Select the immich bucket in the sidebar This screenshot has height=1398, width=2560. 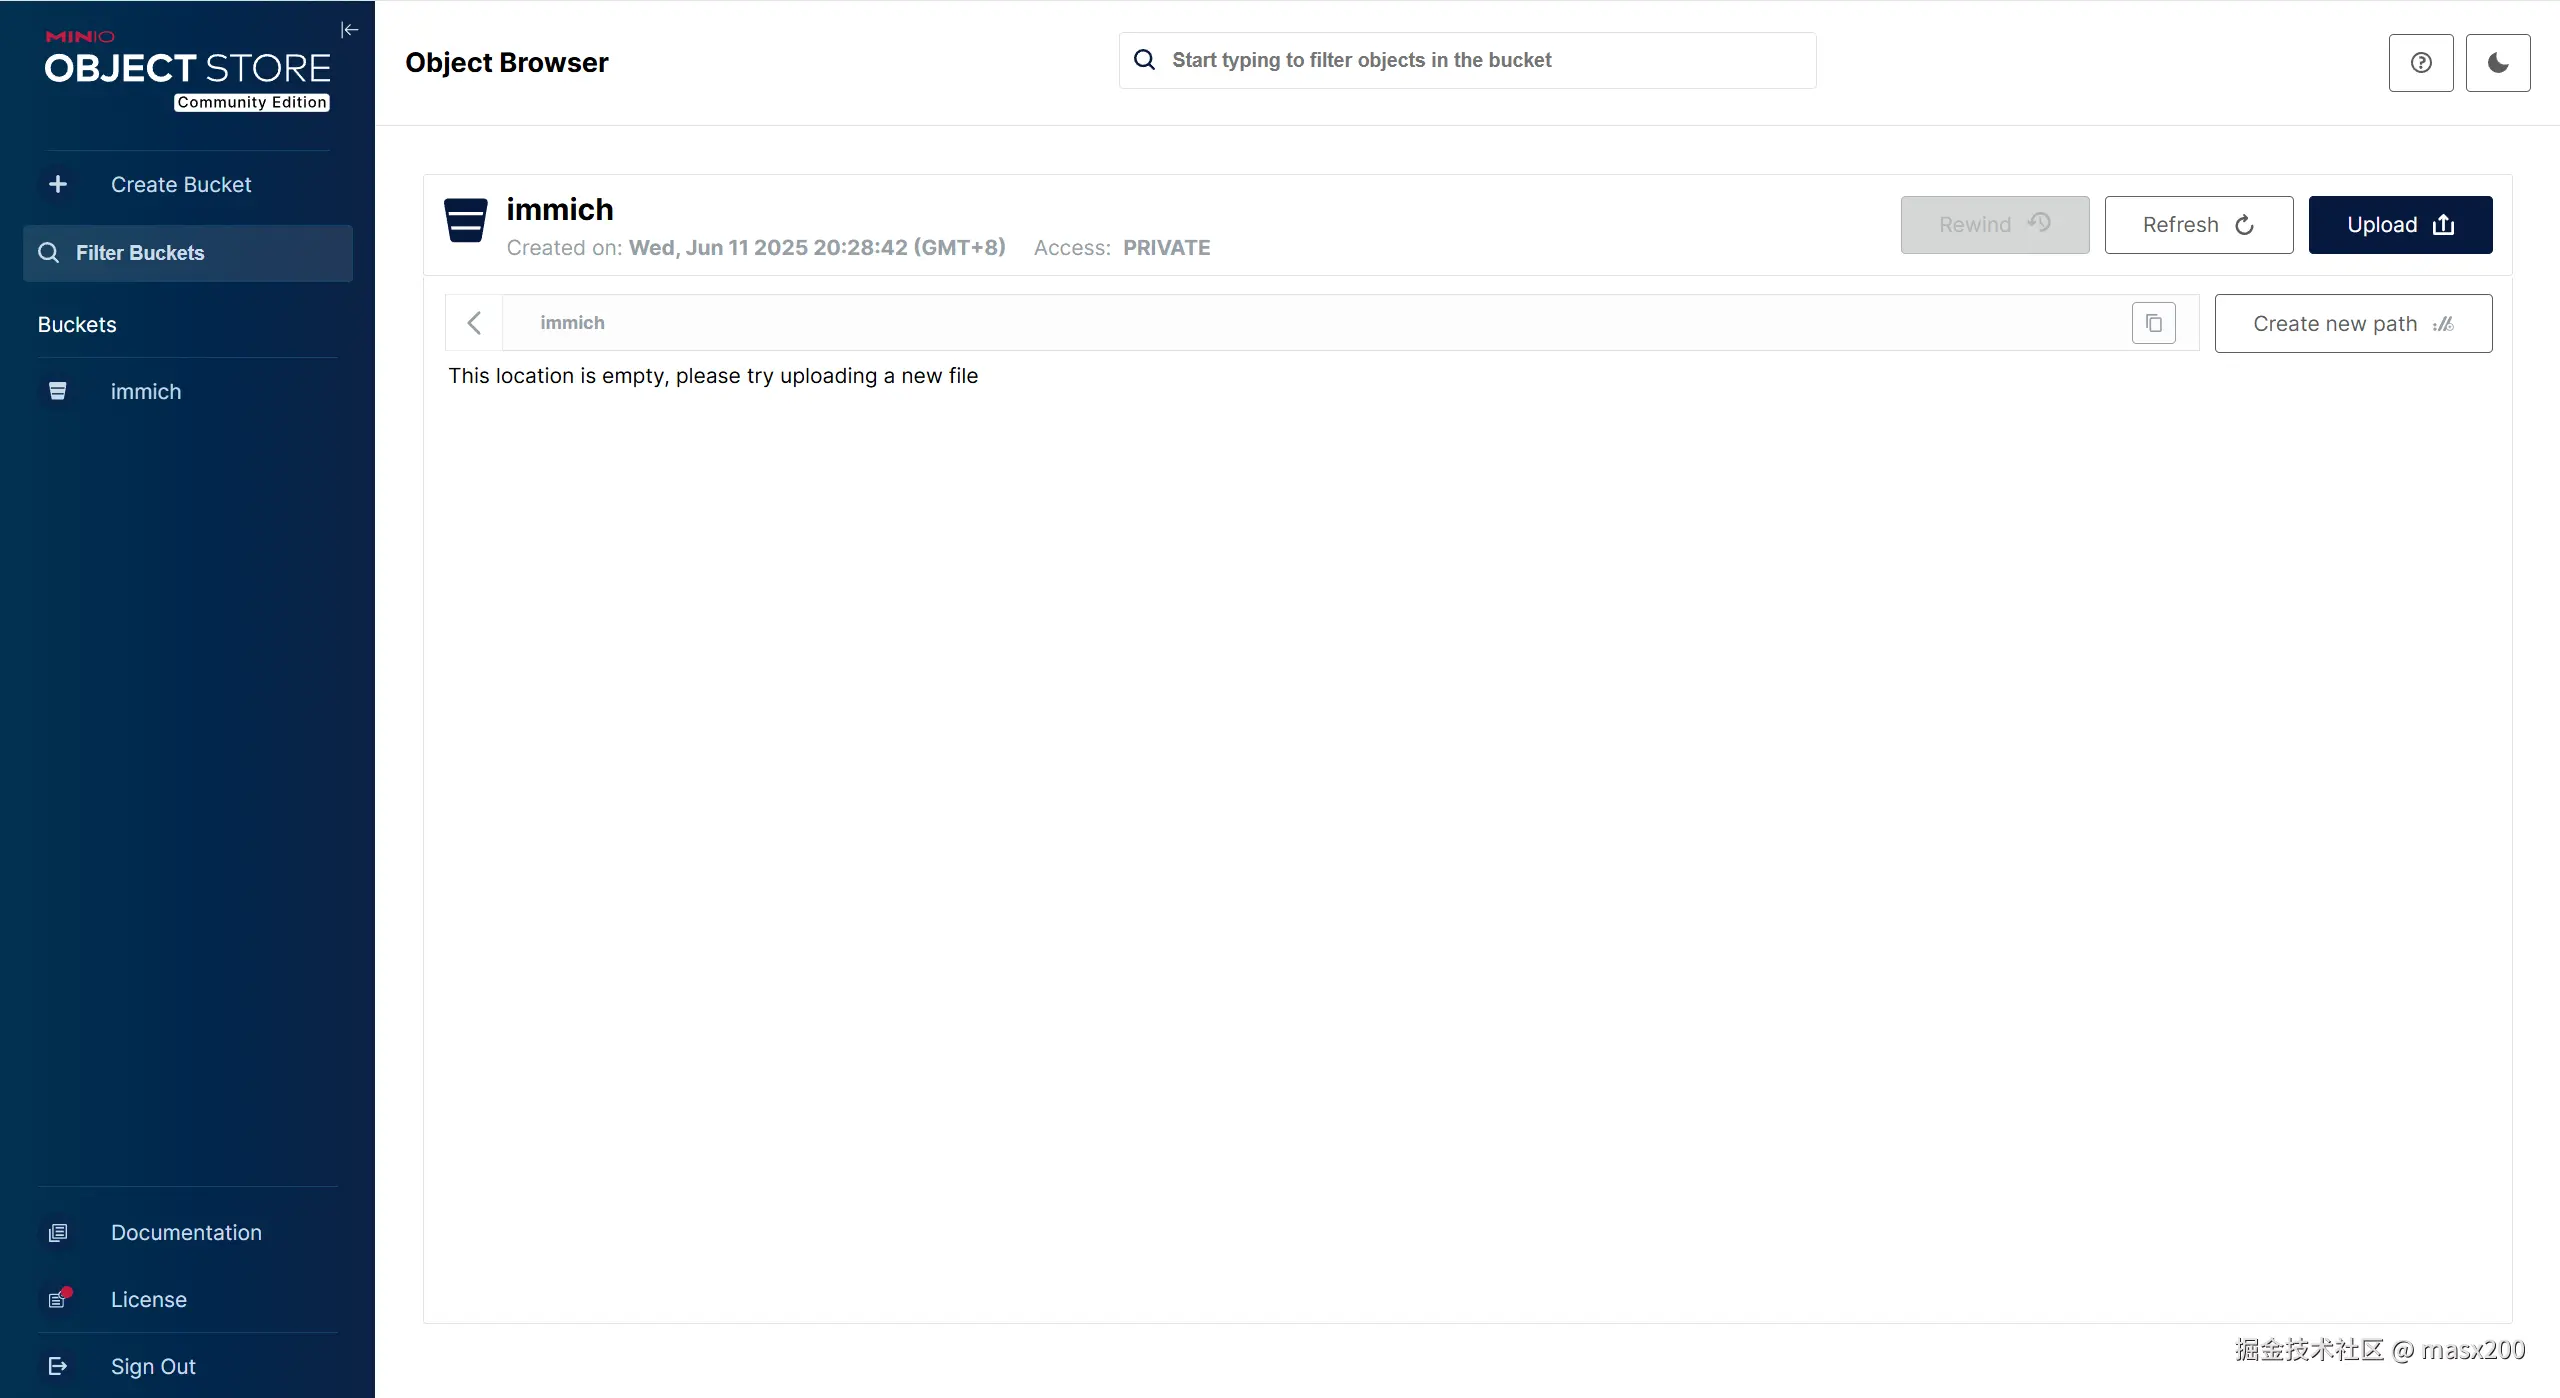(146, 392)
